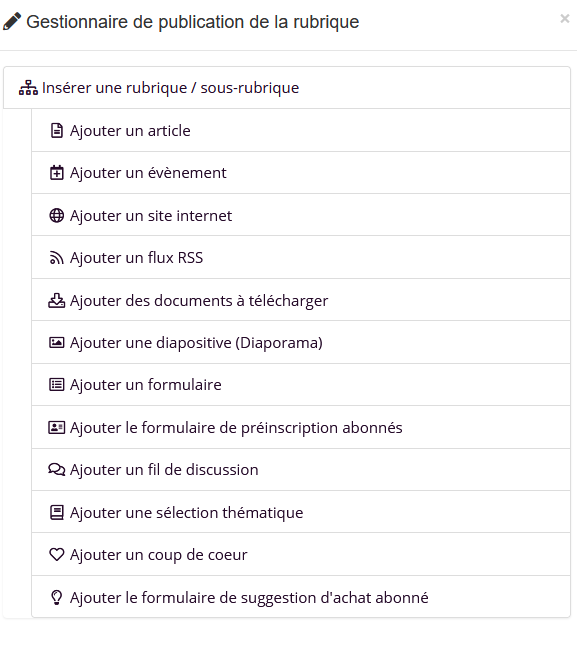Click the globe icon for site internet
Screen dimensions: 577x645
(56, 216)
